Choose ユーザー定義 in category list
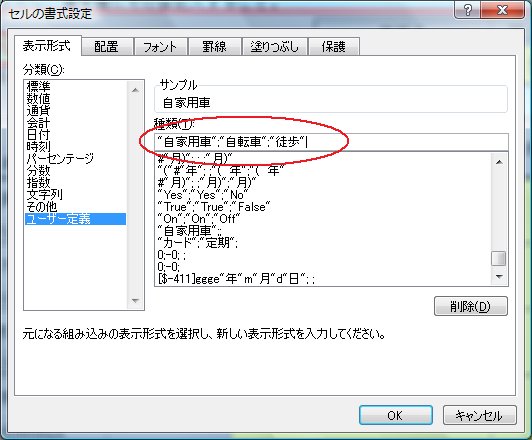 (x=75, y=219)
